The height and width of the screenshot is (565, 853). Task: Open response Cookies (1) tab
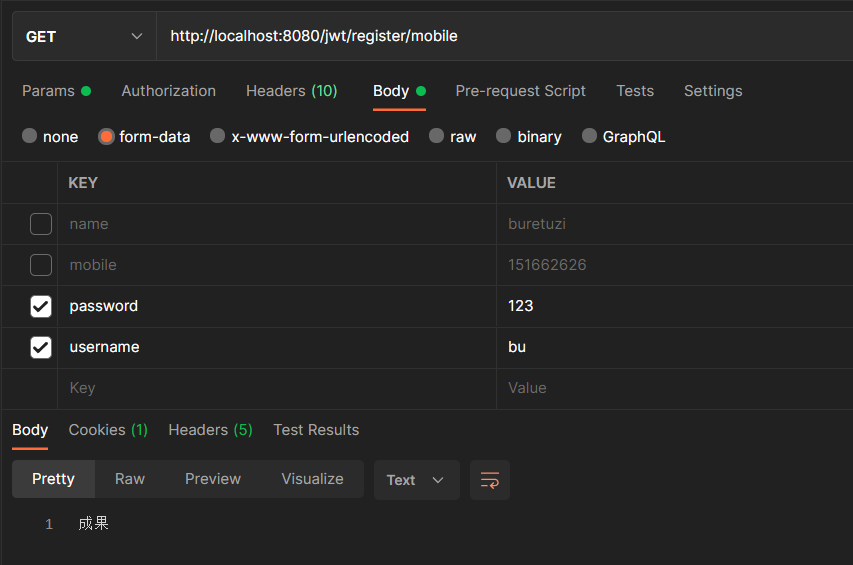(x=108, y=430)
